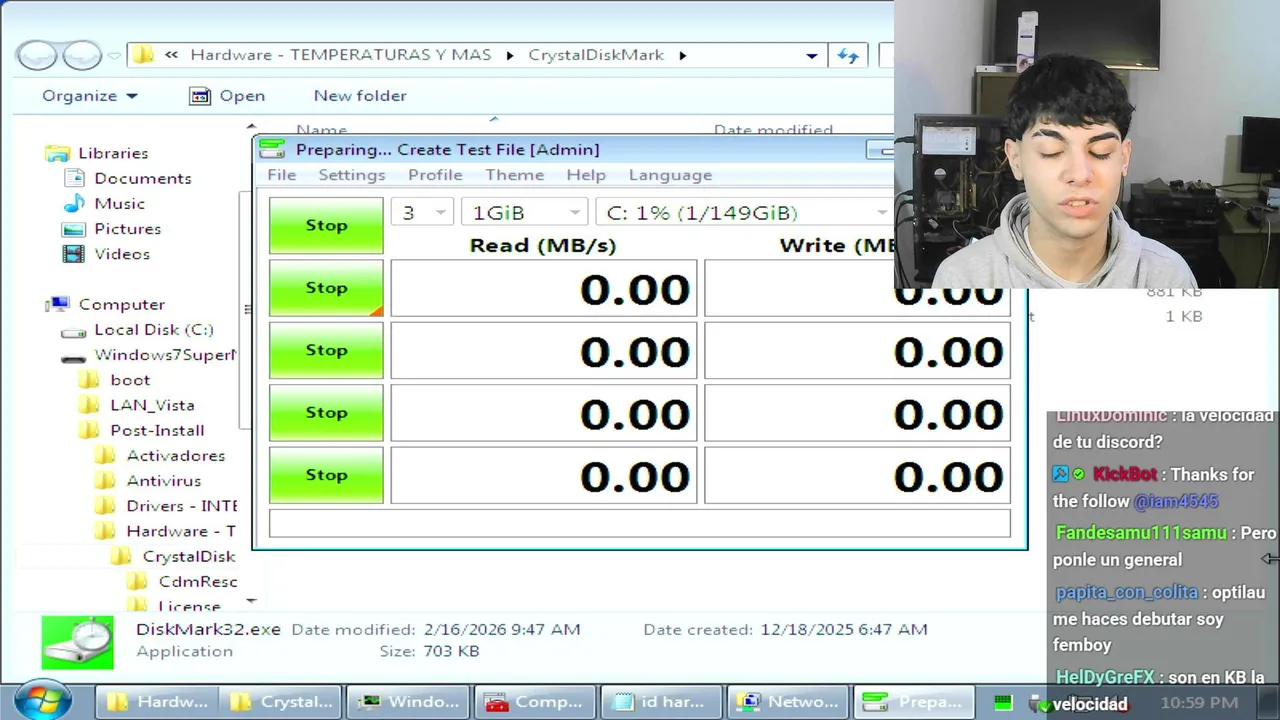Click the Hardware - TEMPERATURAS Y MAS breadcrumb
1280x720 pixels.
click(341, 55)
